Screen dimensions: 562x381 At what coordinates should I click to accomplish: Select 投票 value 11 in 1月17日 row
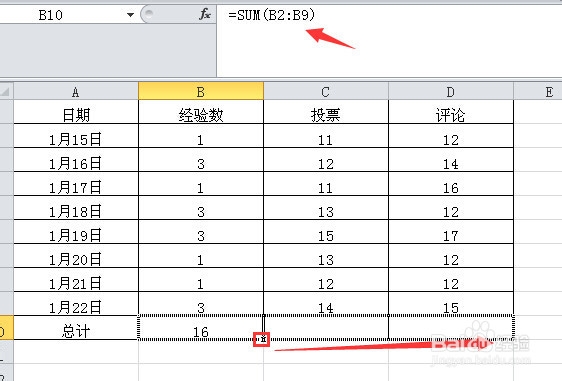[x=326, y=184]
